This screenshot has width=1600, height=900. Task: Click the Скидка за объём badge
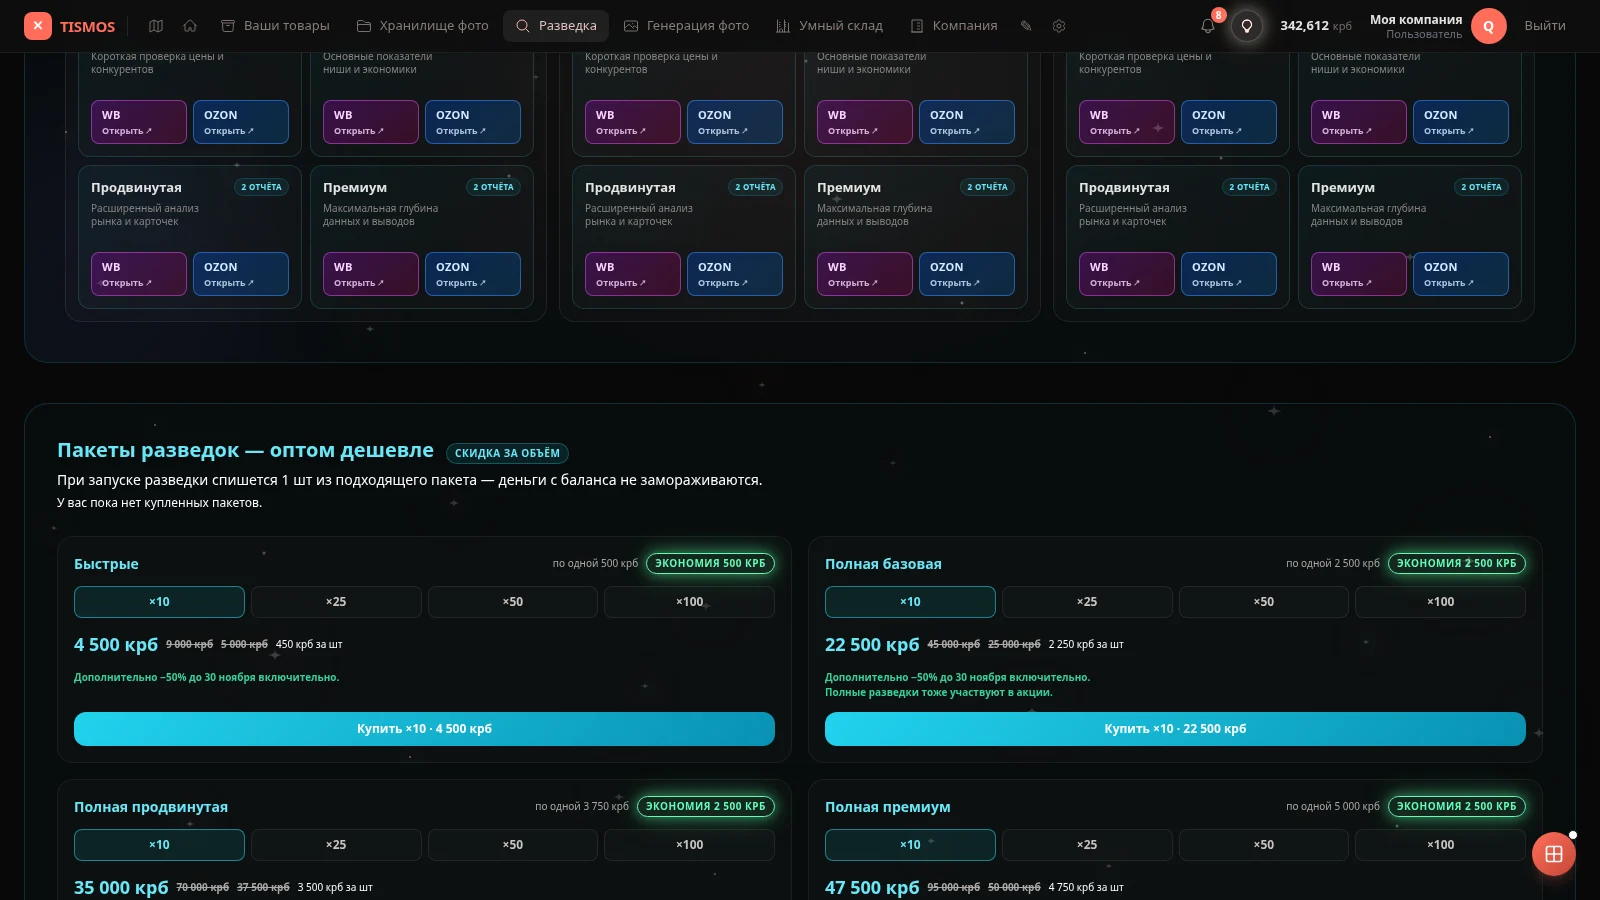pos(507,453)
